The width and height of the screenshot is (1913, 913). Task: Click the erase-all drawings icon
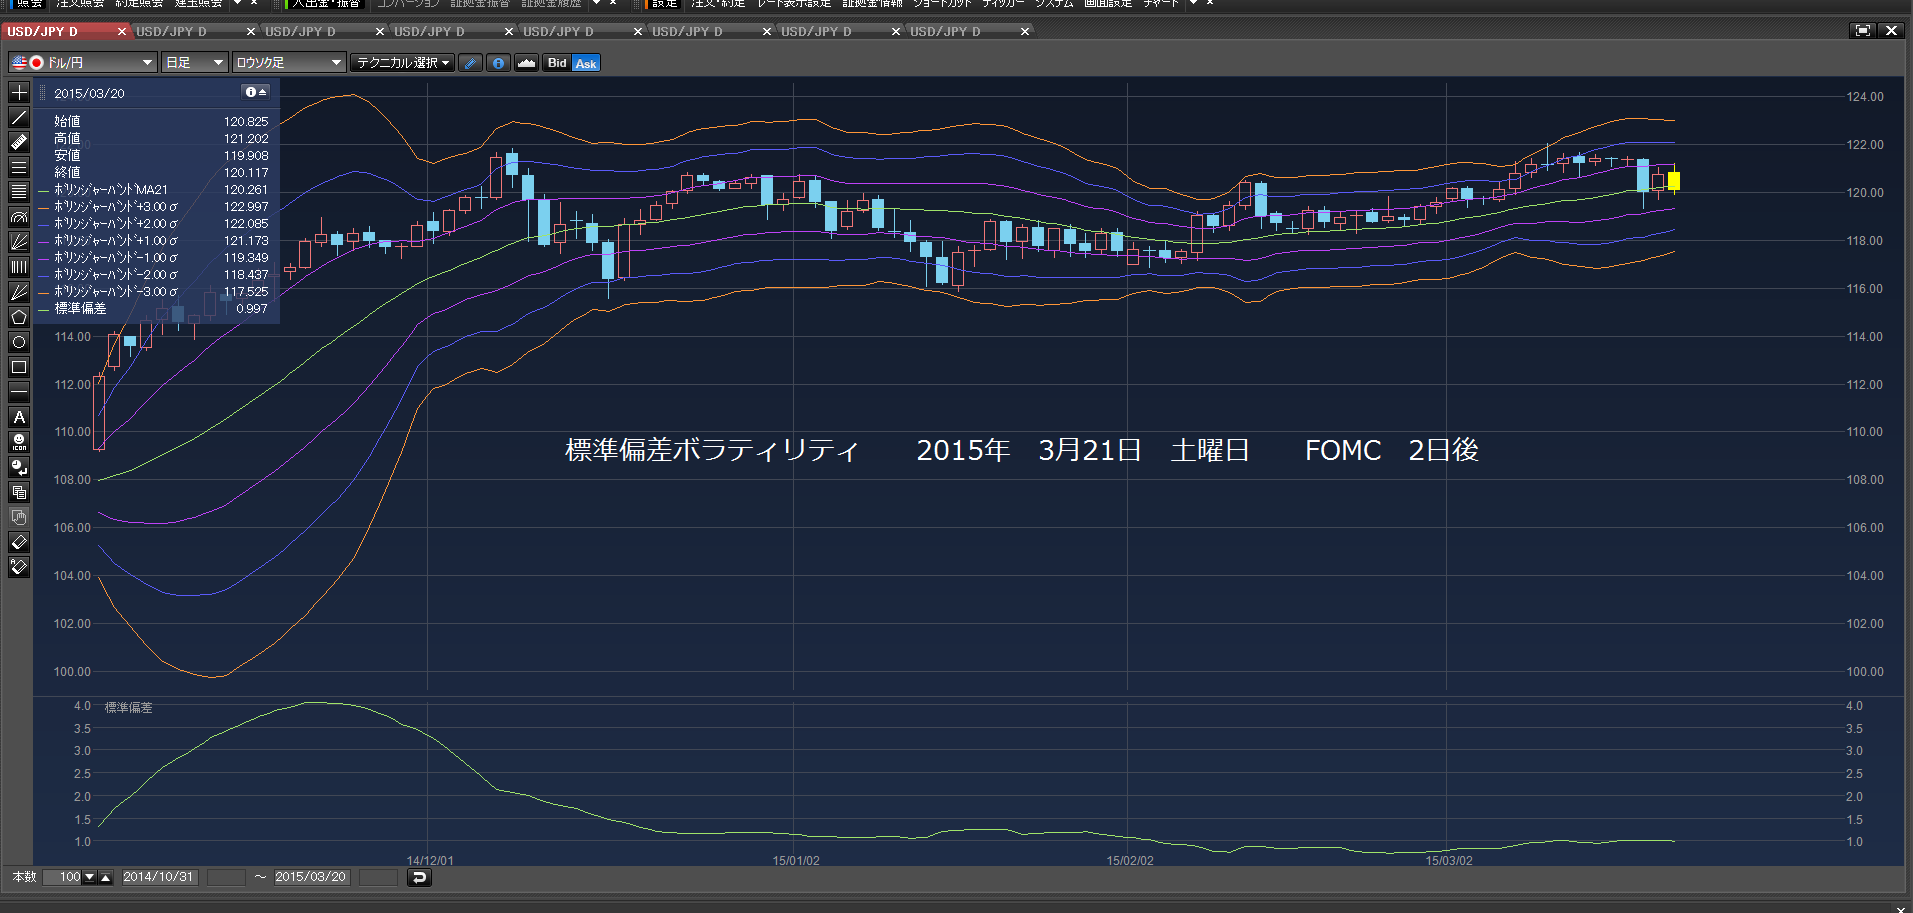(19, 567)
